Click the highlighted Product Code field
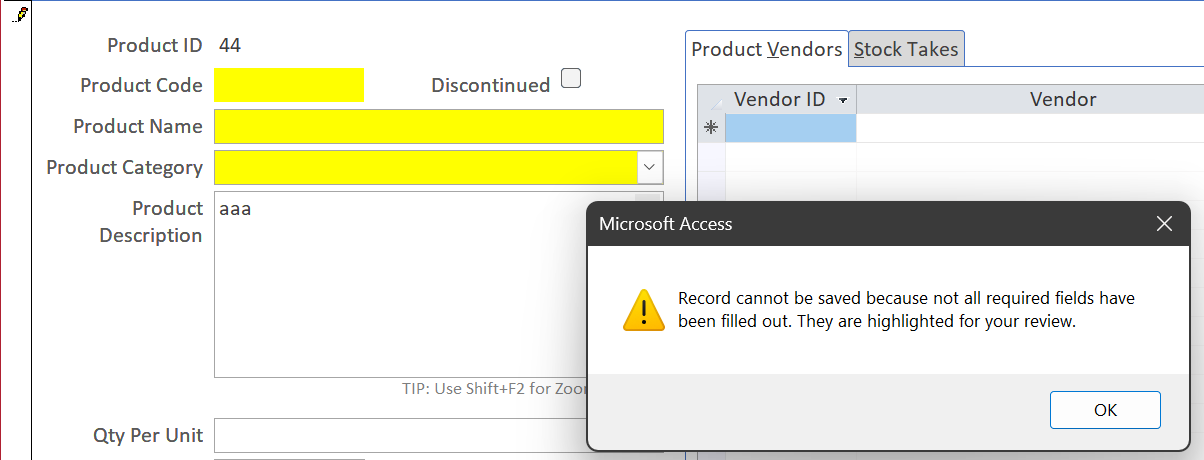Viewport: 1204px width, 460px height. [289, 85]
